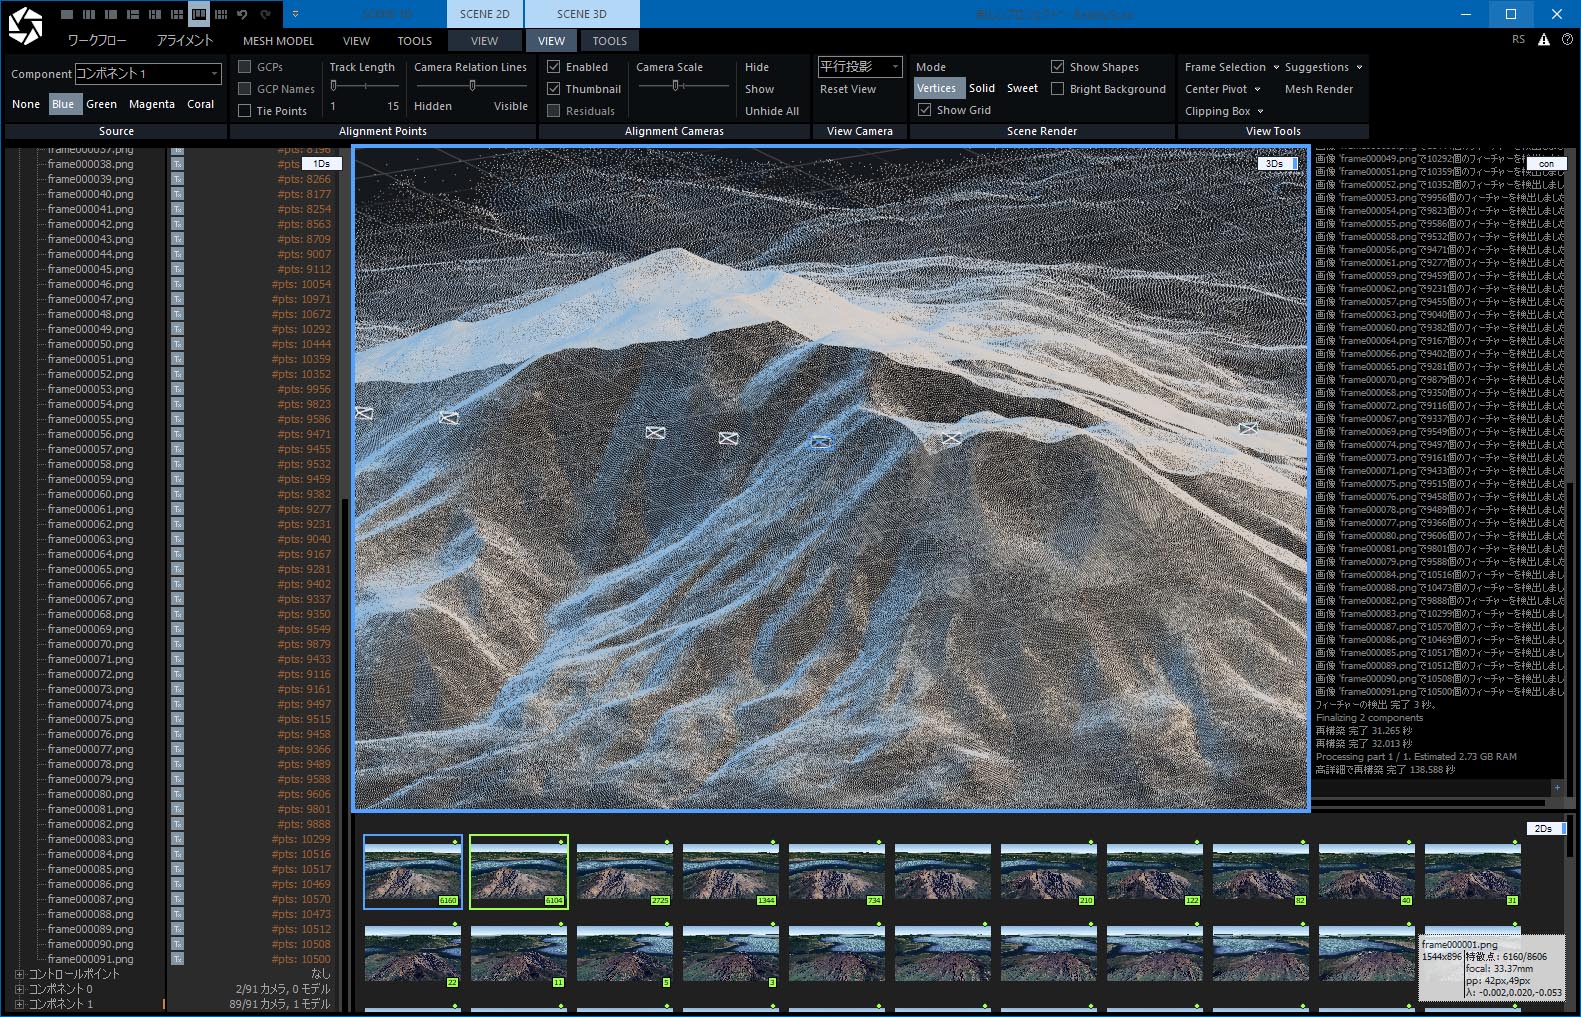Click the RealityCapture aperture logo
The height and width of the screenshot is (1017, 1581).
click(x=25, y=26)
